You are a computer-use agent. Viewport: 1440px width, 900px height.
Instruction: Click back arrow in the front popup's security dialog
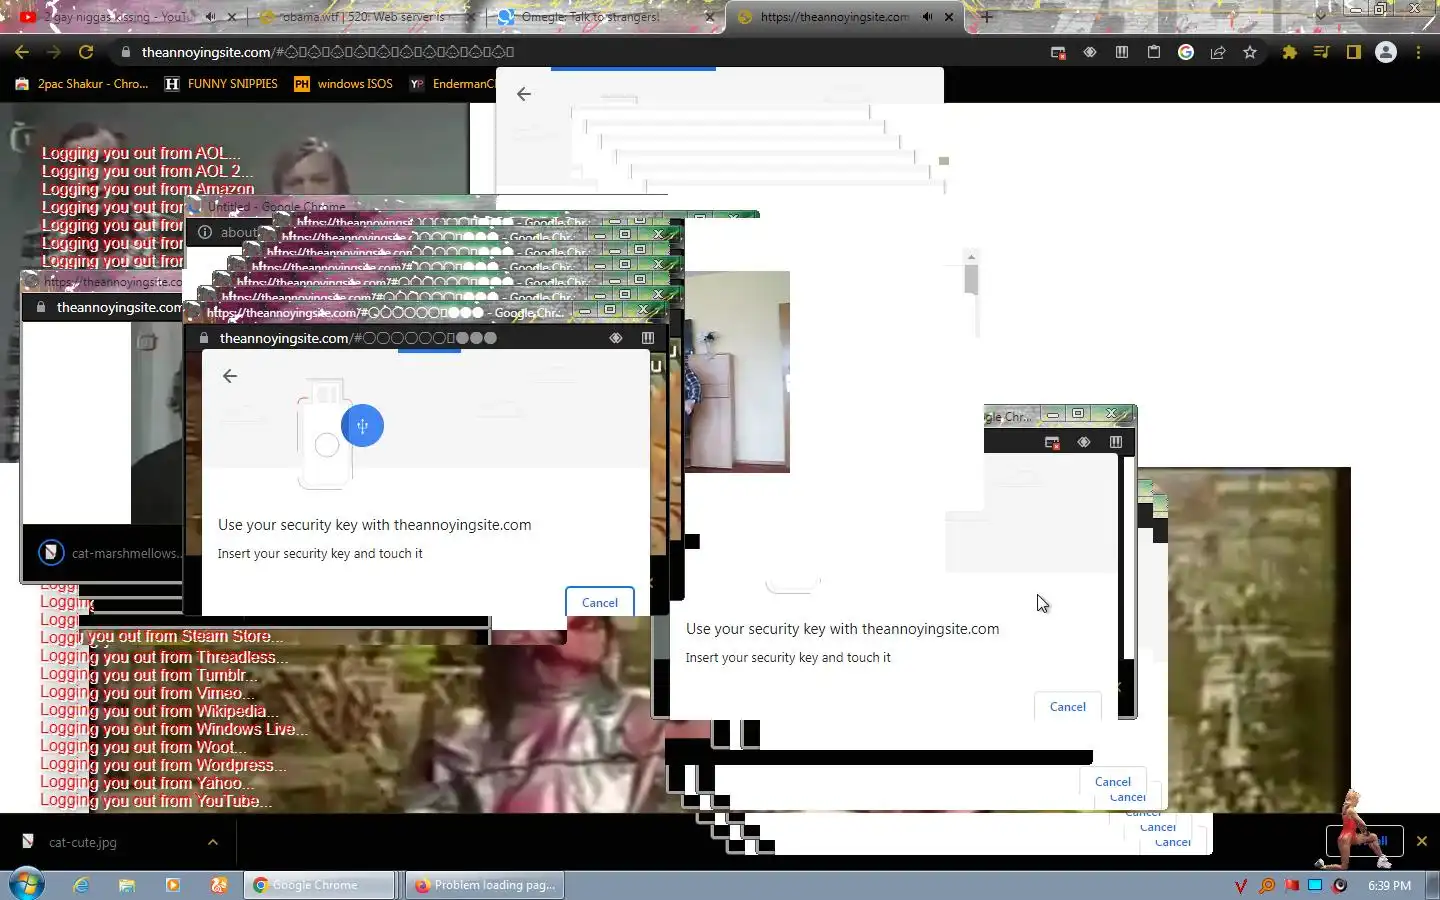tap(230, 376)
